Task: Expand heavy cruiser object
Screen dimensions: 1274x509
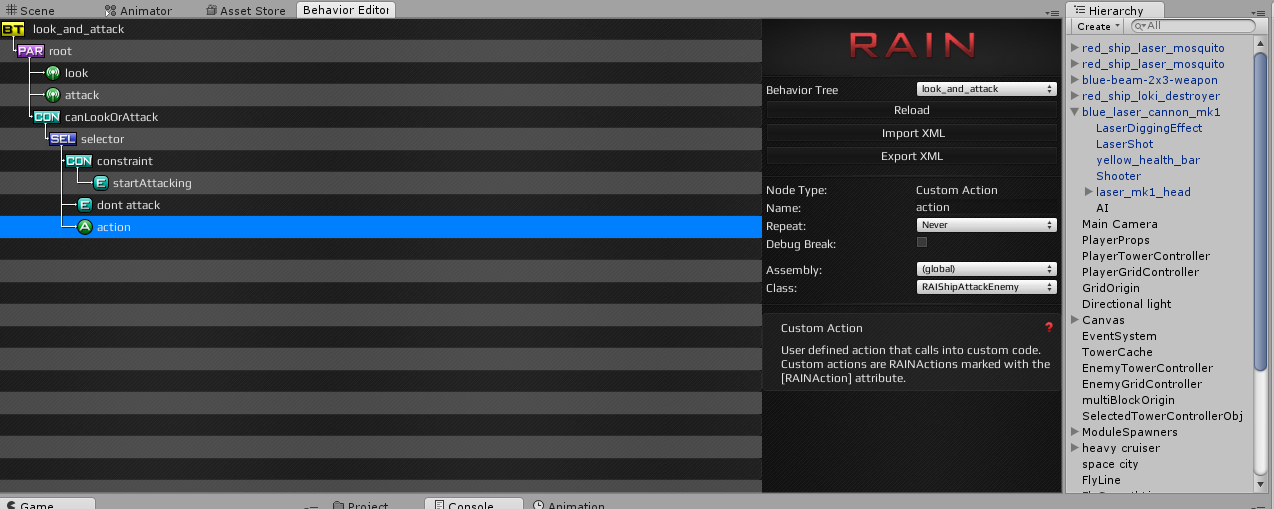Action: coord(1075,448)
